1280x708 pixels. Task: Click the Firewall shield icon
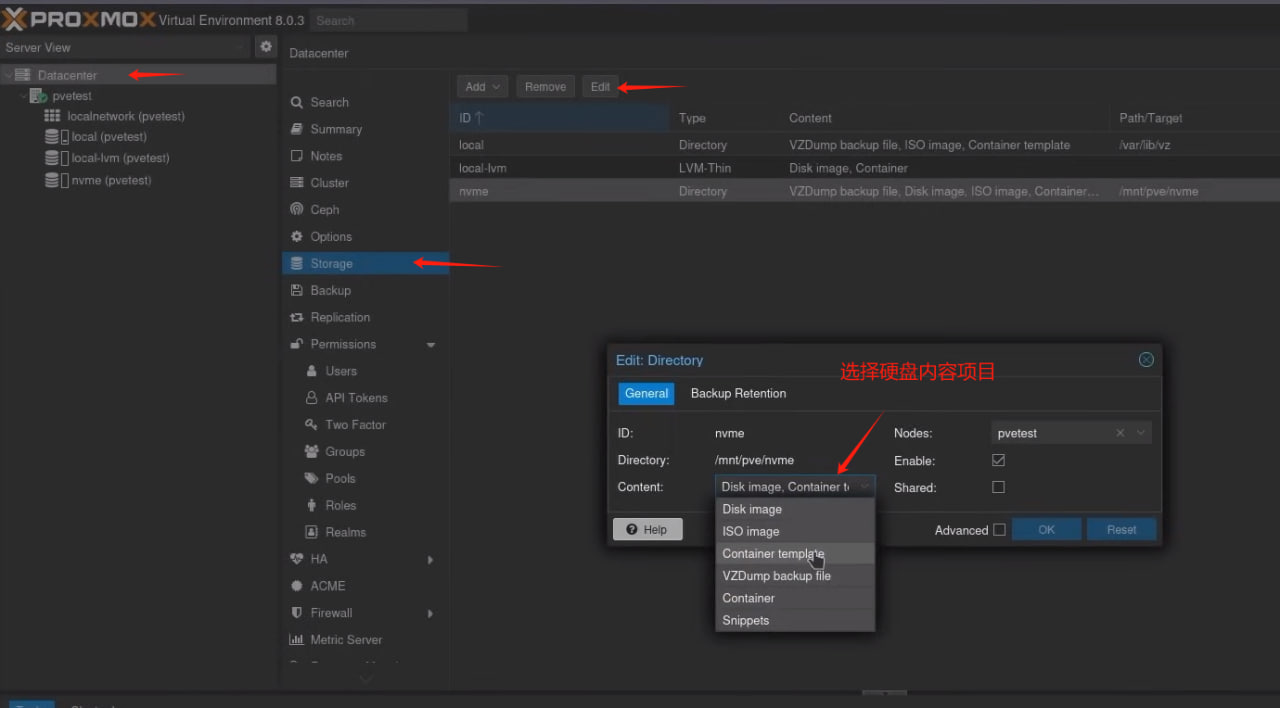coord(297,613)
